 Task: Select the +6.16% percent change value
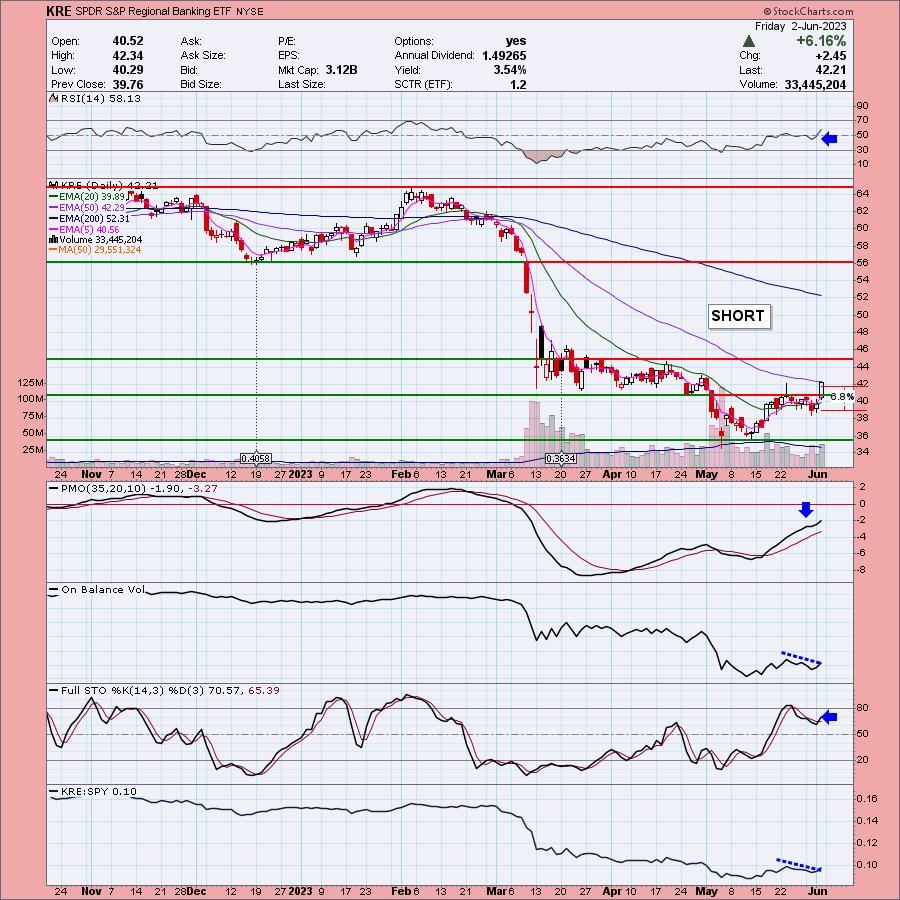[821, 41]
